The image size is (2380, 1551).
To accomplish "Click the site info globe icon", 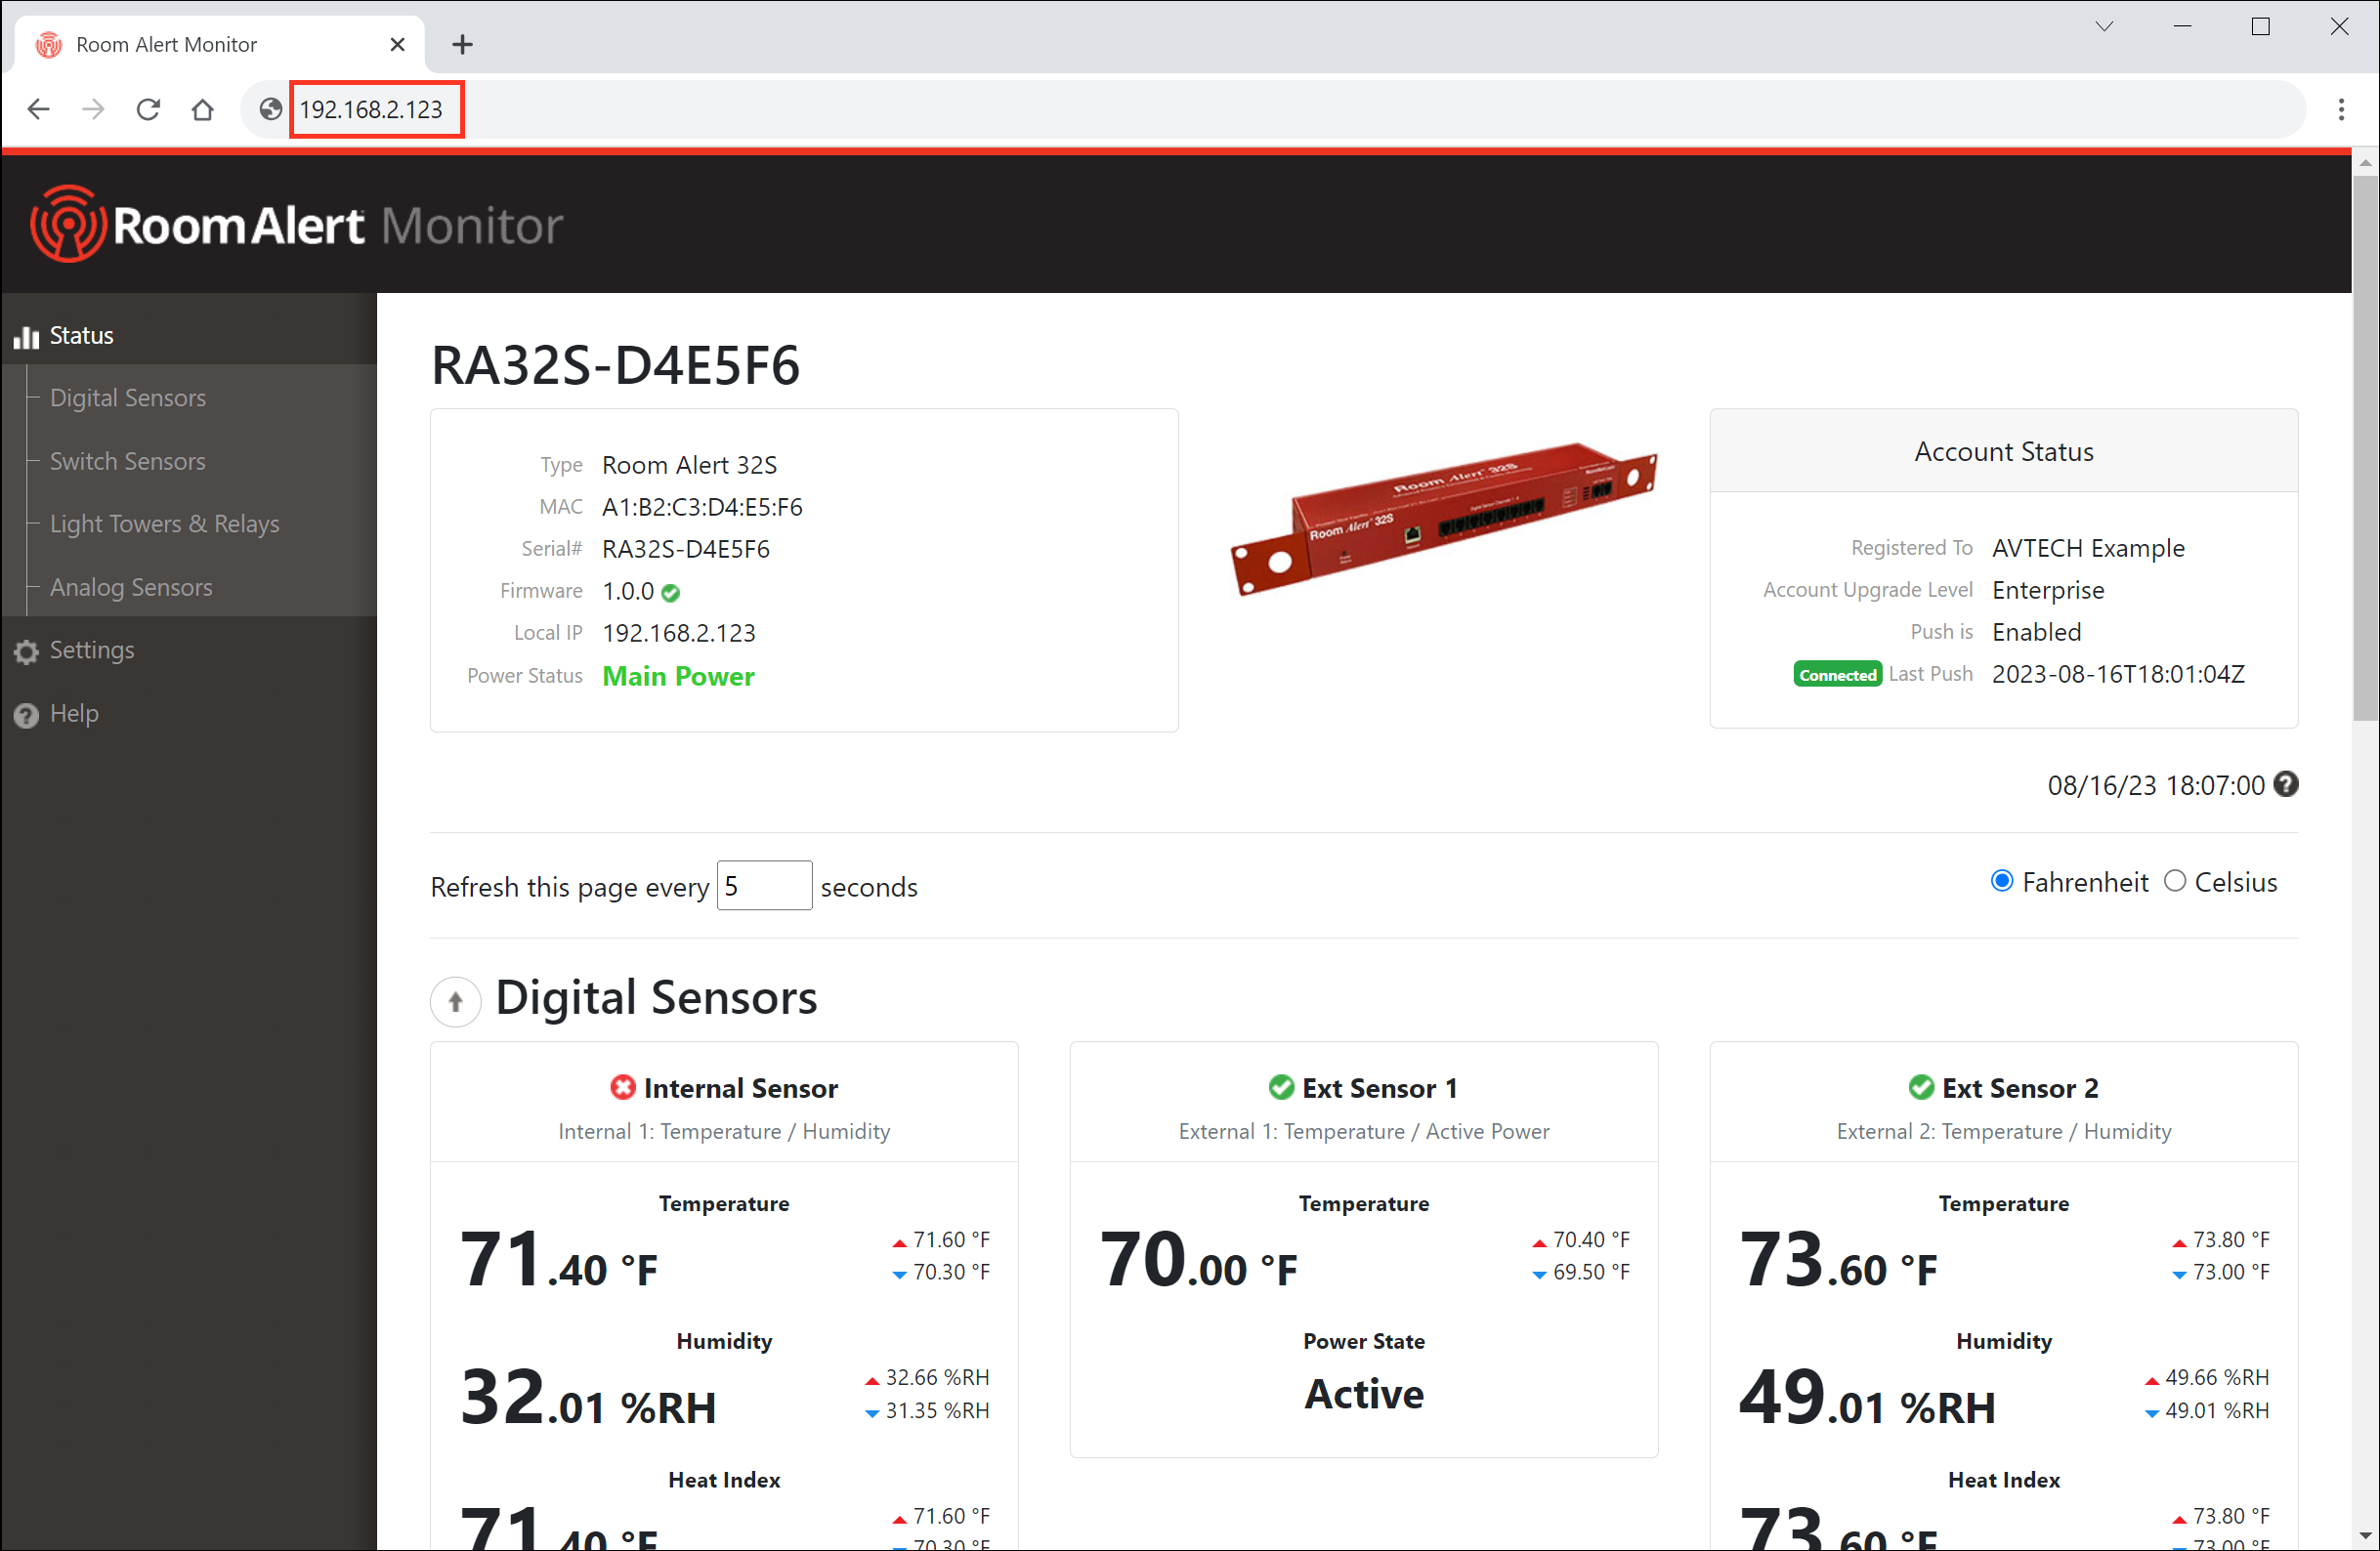I will (270, 109).
